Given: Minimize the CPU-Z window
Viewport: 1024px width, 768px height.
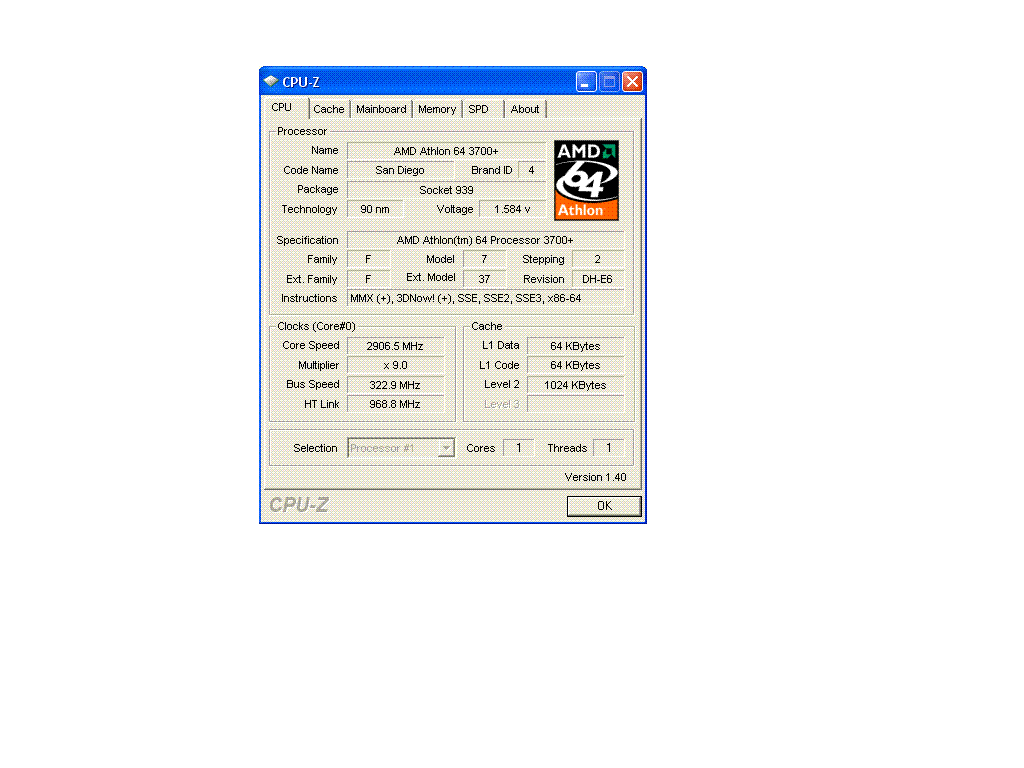Looking at the screenshot, I should tap(586, 82).
